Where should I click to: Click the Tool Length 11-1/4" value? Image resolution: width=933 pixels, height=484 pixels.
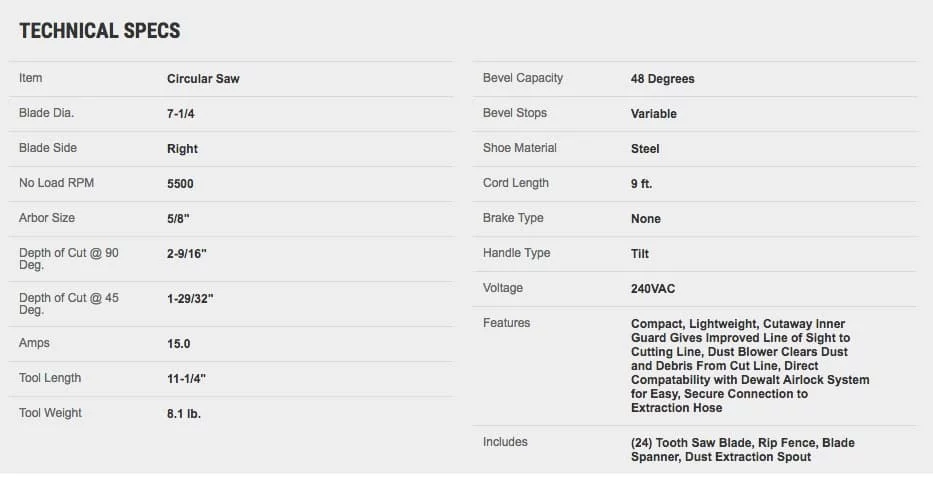click(x=186, y=379)
